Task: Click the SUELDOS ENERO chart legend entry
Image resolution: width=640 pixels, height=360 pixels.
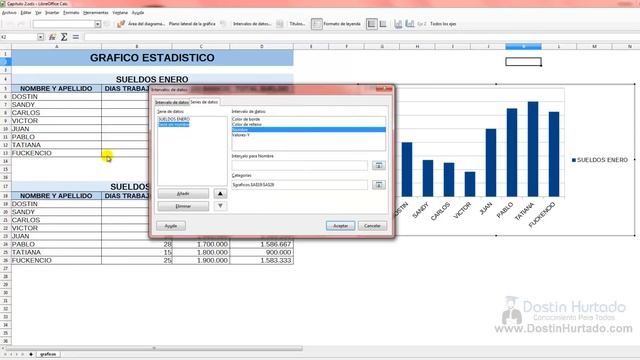Action: pos(600,160)
